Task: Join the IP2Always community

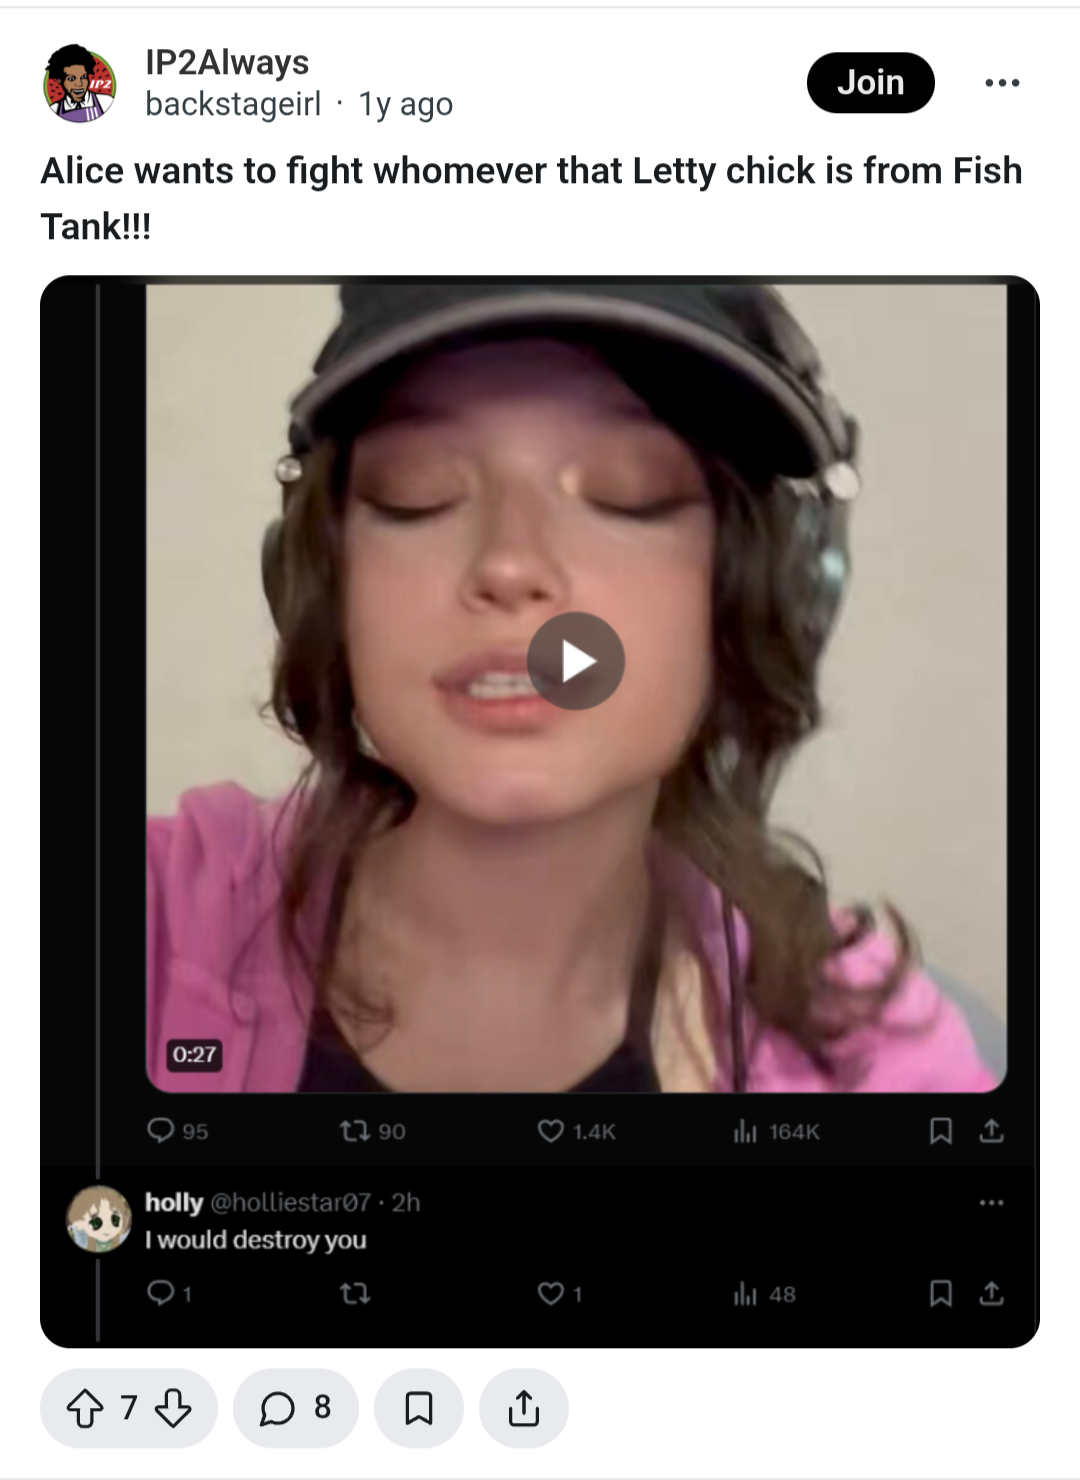Action: (870, 82)
